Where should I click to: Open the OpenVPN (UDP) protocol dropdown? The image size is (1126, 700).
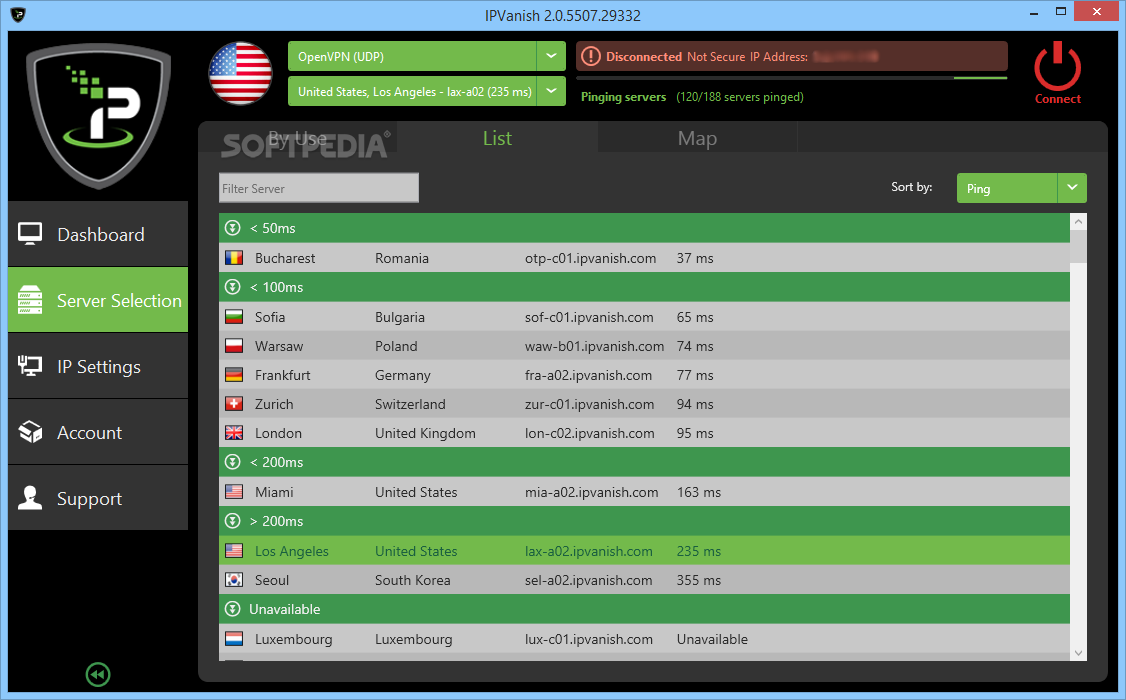(427, 56)
